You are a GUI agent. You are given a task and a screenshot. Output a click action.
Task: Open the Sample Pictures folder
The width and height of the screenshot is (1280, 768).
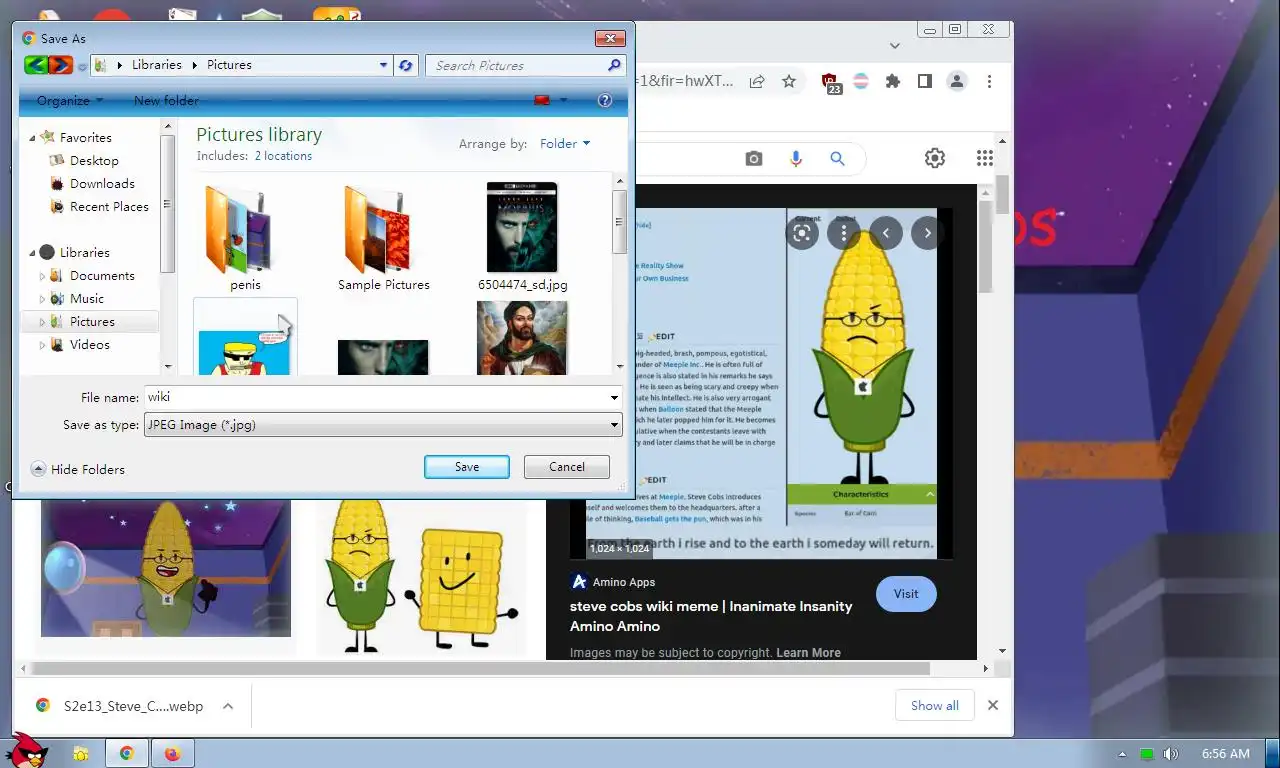383,237
